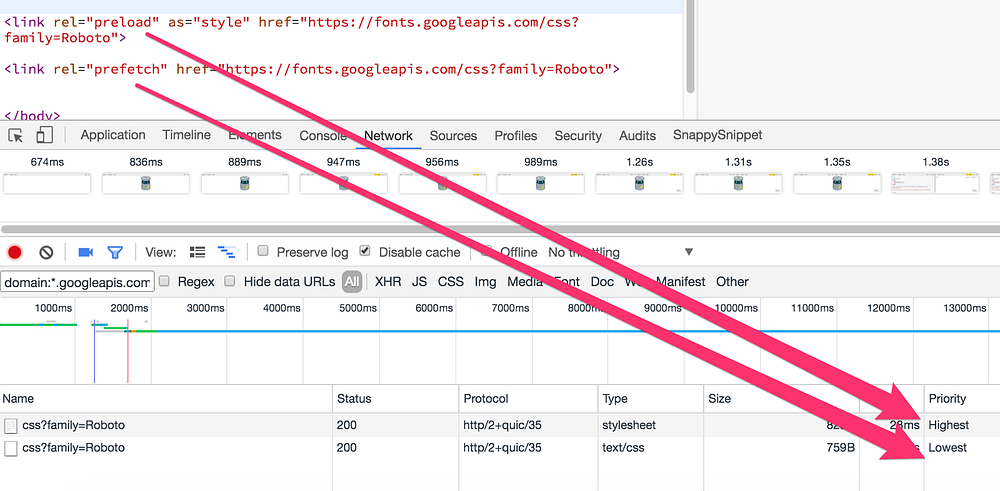
Task: Toggle the blue filter funnel icon
Action: [115, 253]
